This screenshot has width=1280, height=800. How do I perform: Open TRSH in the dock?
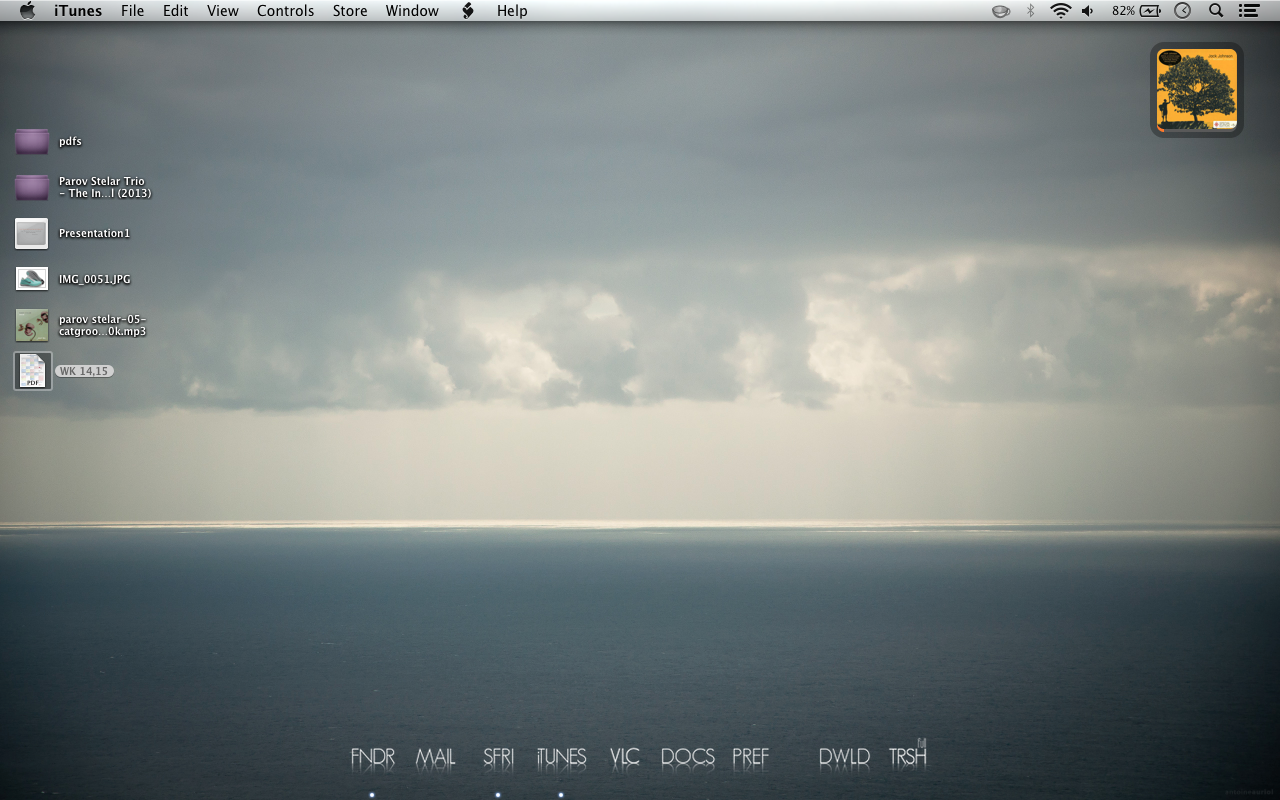click(x=908, y=755)
